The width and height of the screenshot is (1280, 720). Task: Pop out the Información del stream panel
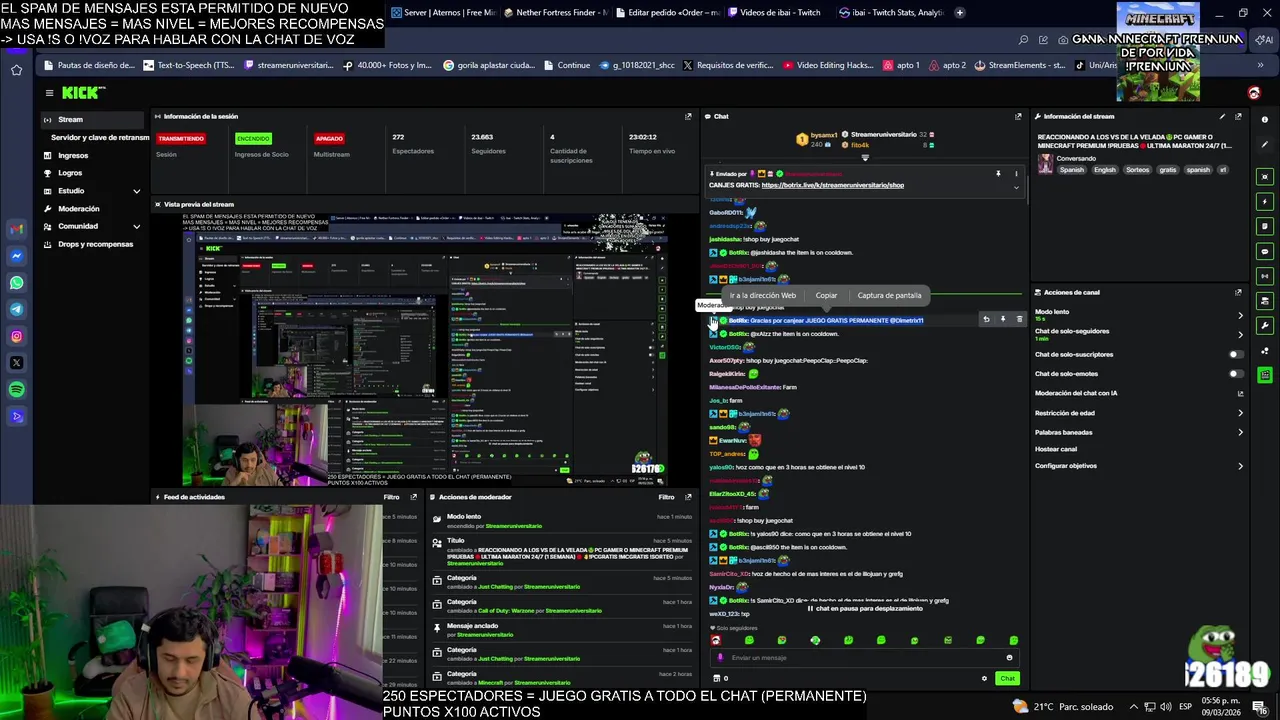click(x=1238, y=116)
